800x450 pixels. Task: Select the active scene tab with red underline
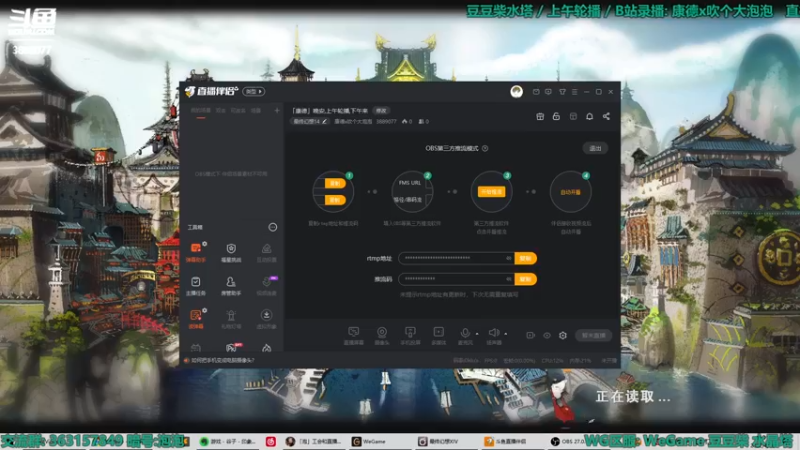click(201, 111)
